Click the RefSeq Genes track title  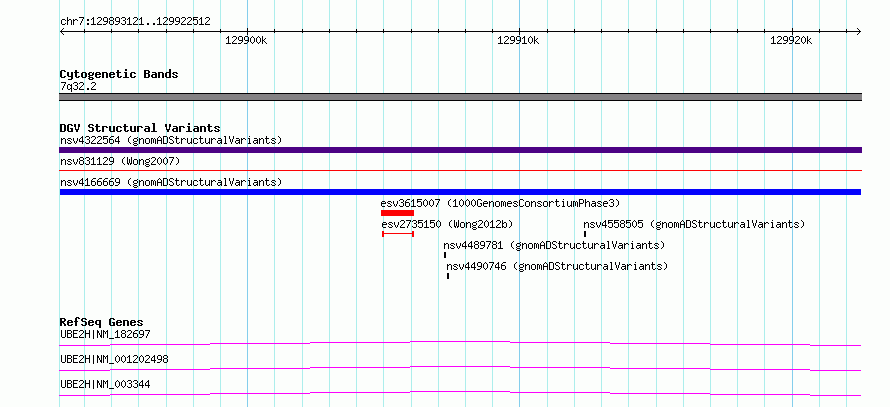[102, 322]
